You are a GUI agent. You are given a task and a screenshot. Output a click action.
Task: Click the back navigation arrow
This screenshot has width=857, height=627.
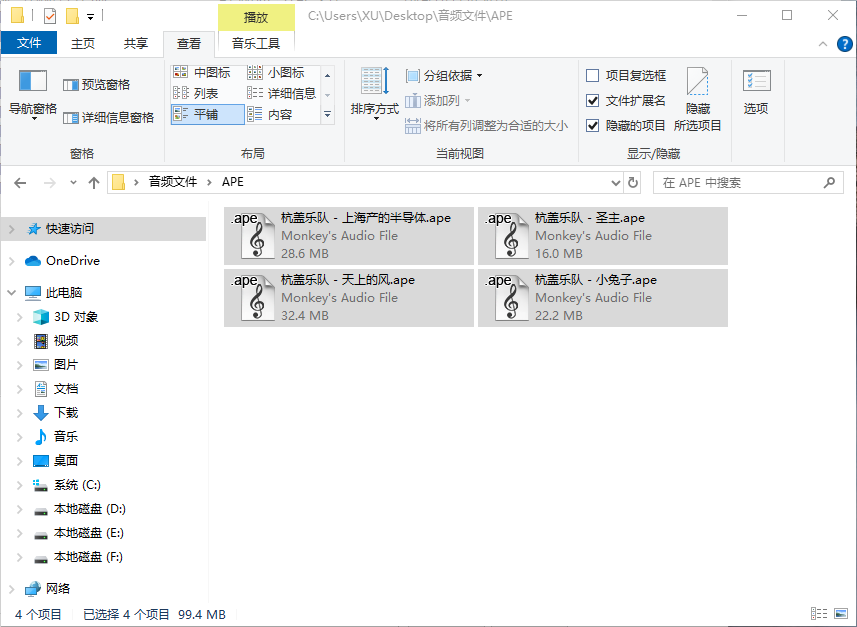coord(20,181)
